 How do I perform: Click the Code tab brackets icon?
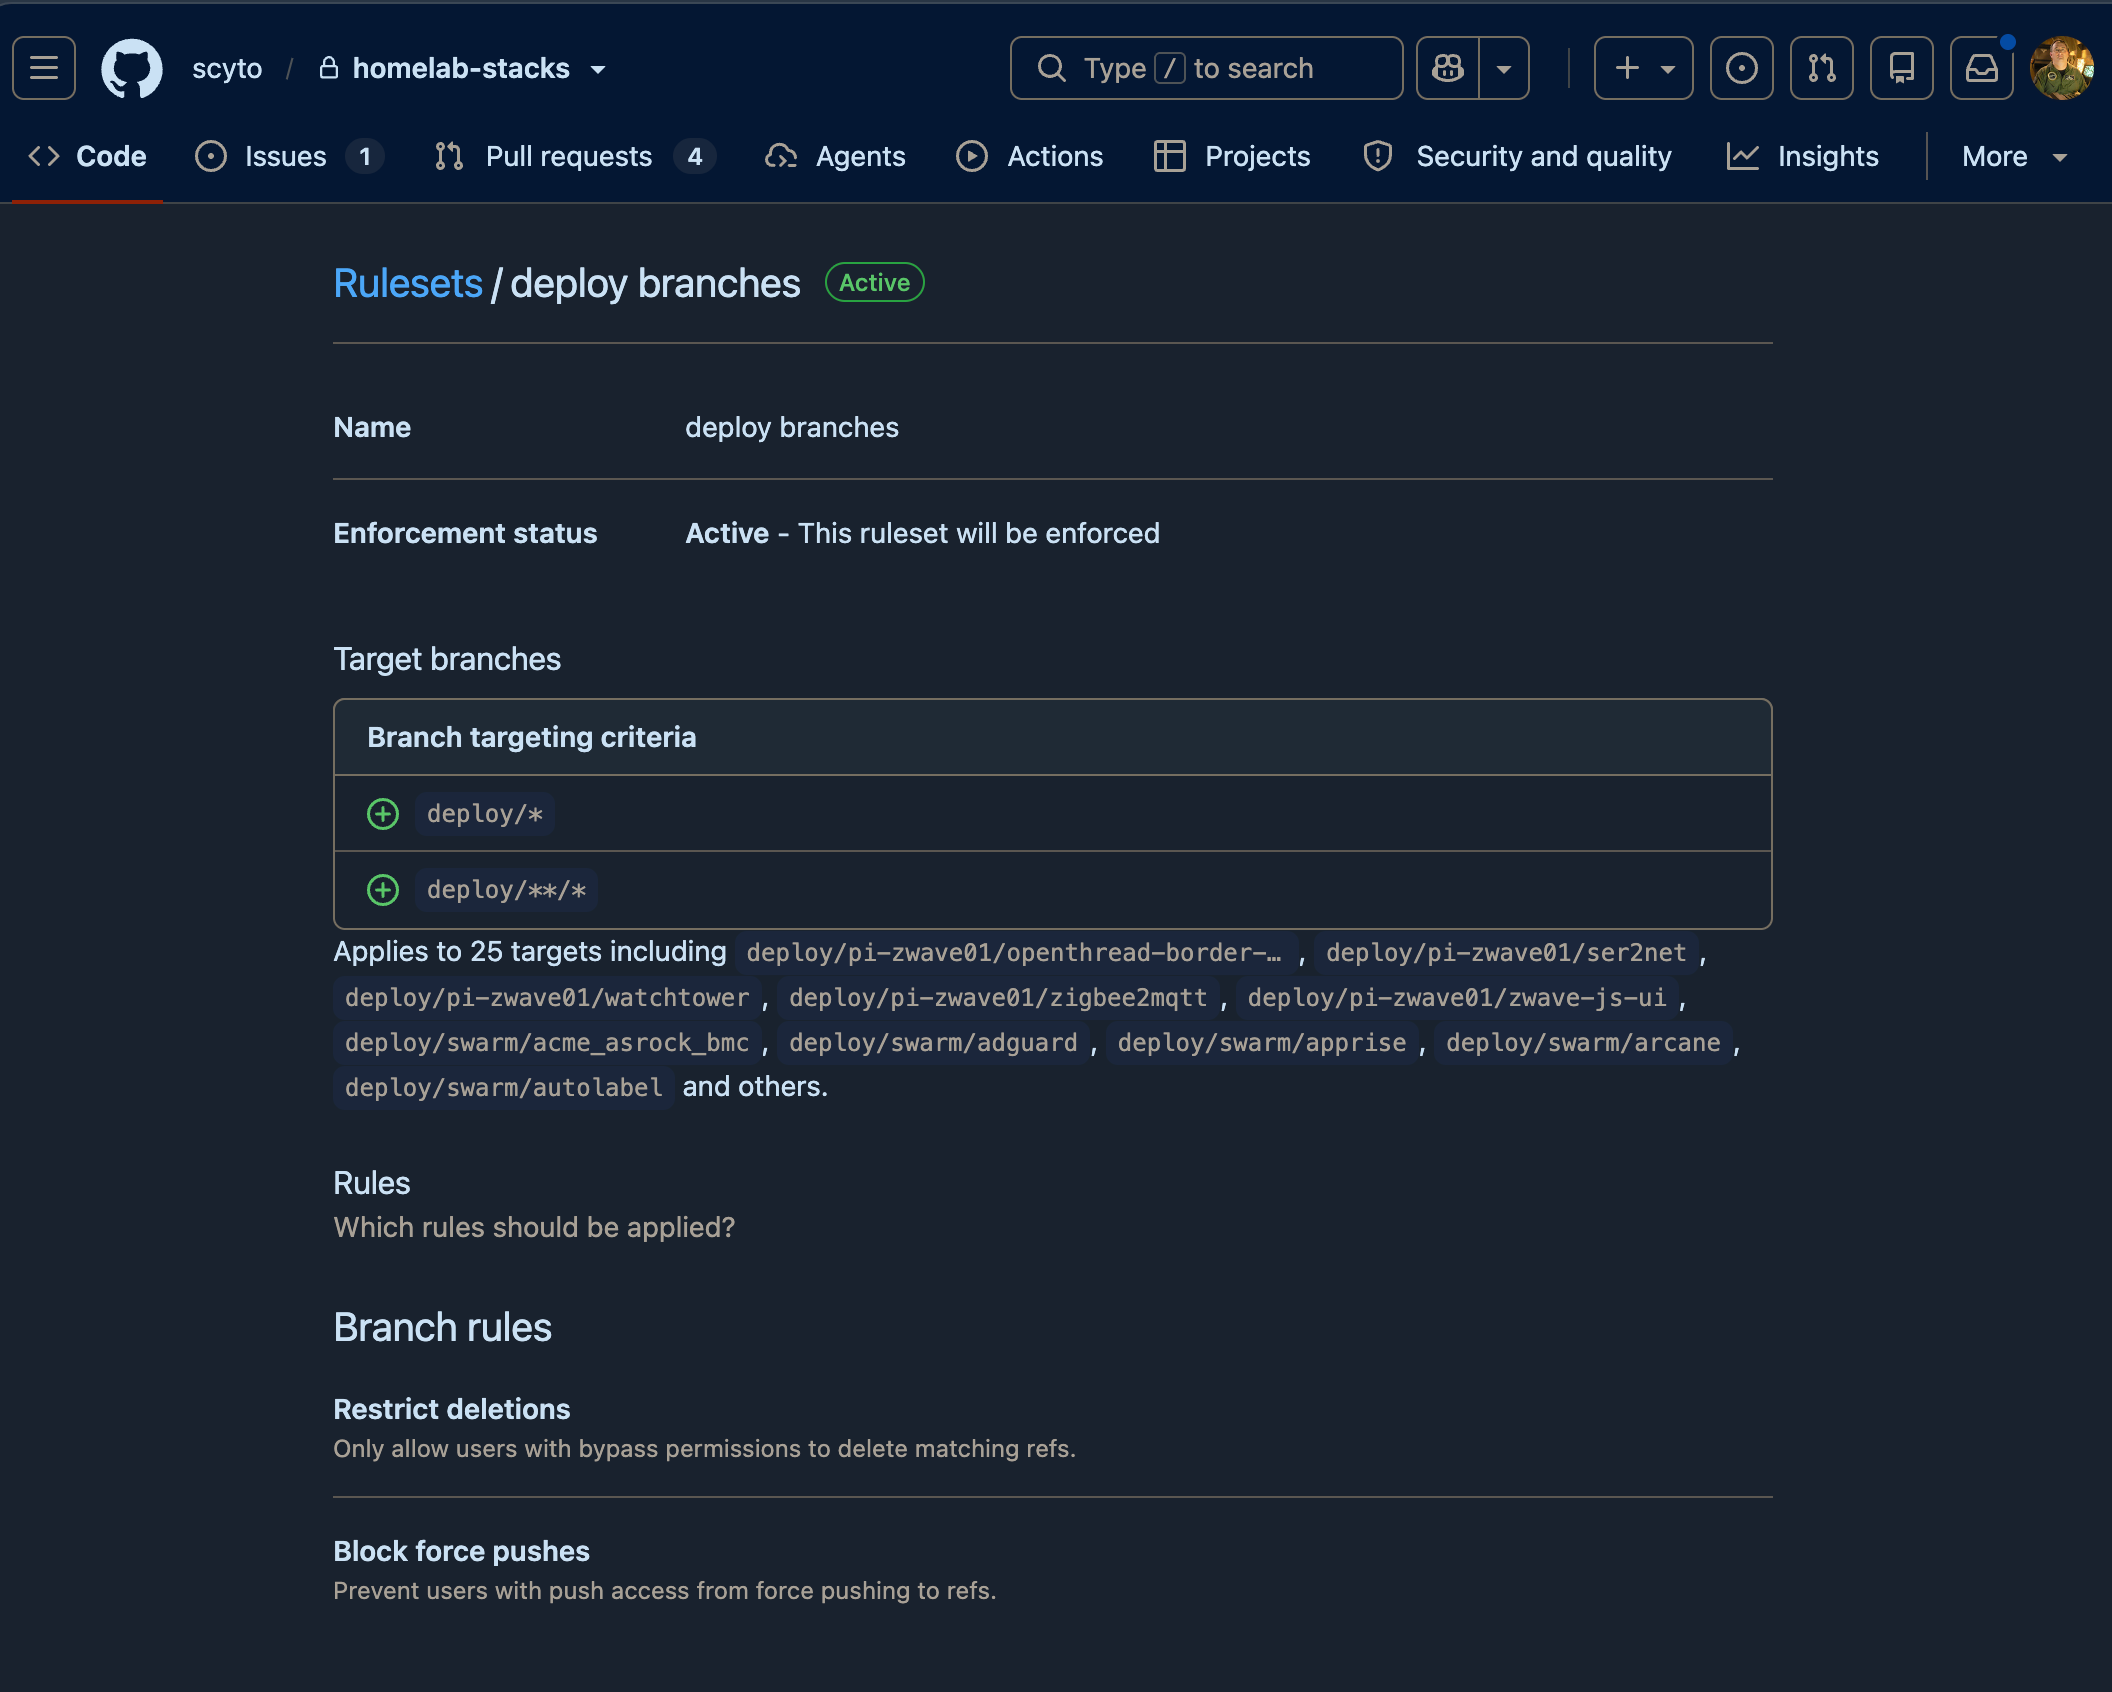pyautogui.click(x=44, y=156)
